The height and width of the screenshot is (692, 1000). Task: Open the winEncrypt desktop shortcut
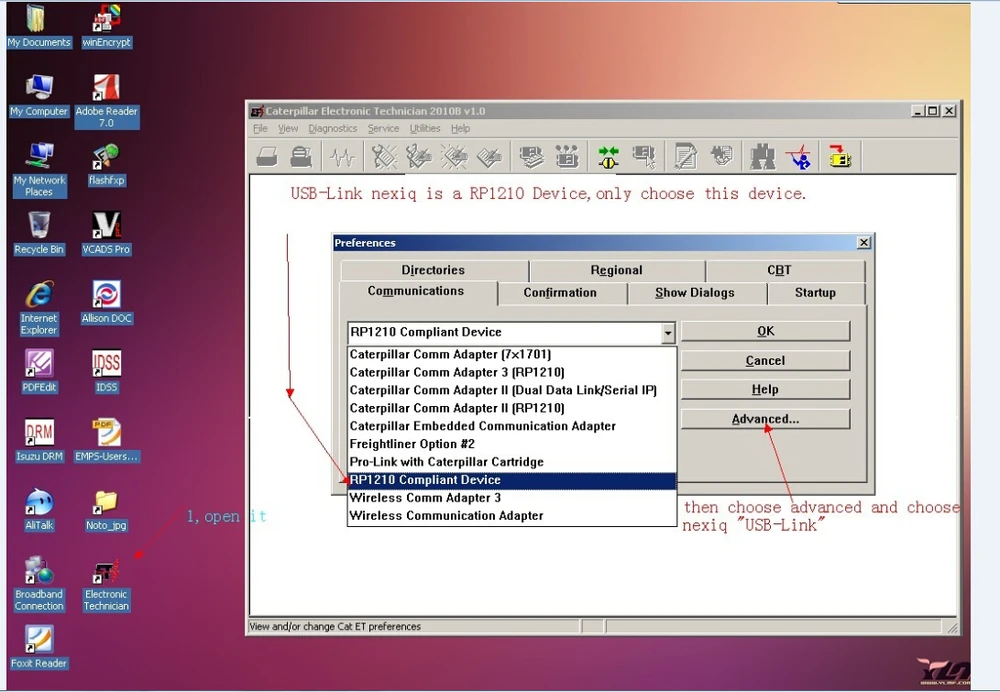(107, 26)
